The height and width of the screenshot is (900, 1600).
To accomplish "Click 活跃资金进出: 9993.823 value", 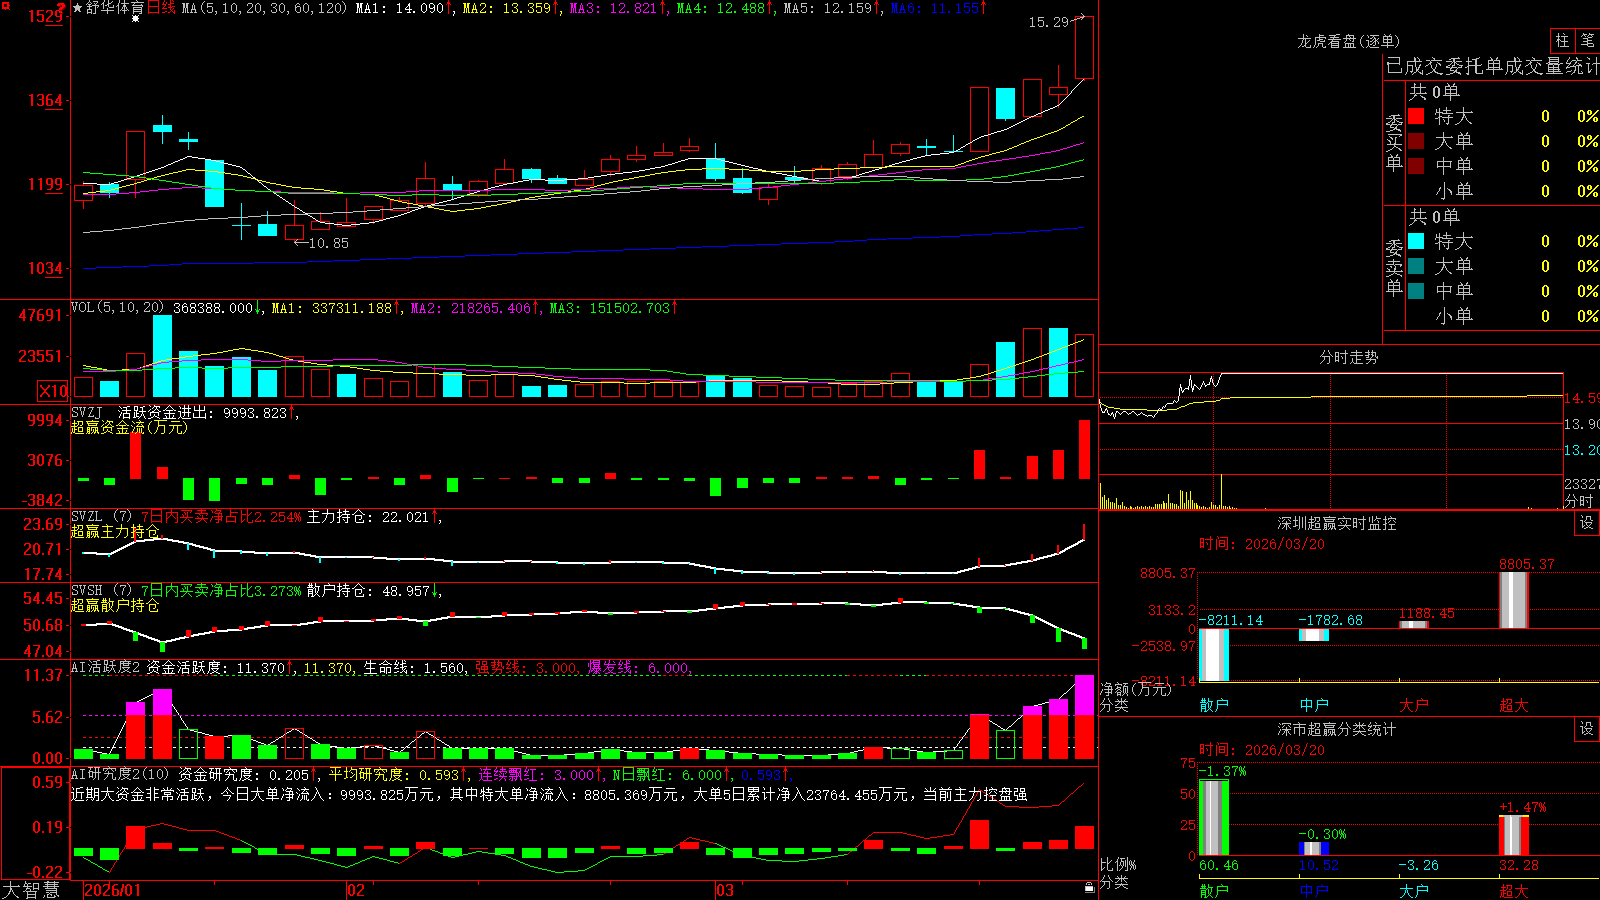I will [207, 412].
